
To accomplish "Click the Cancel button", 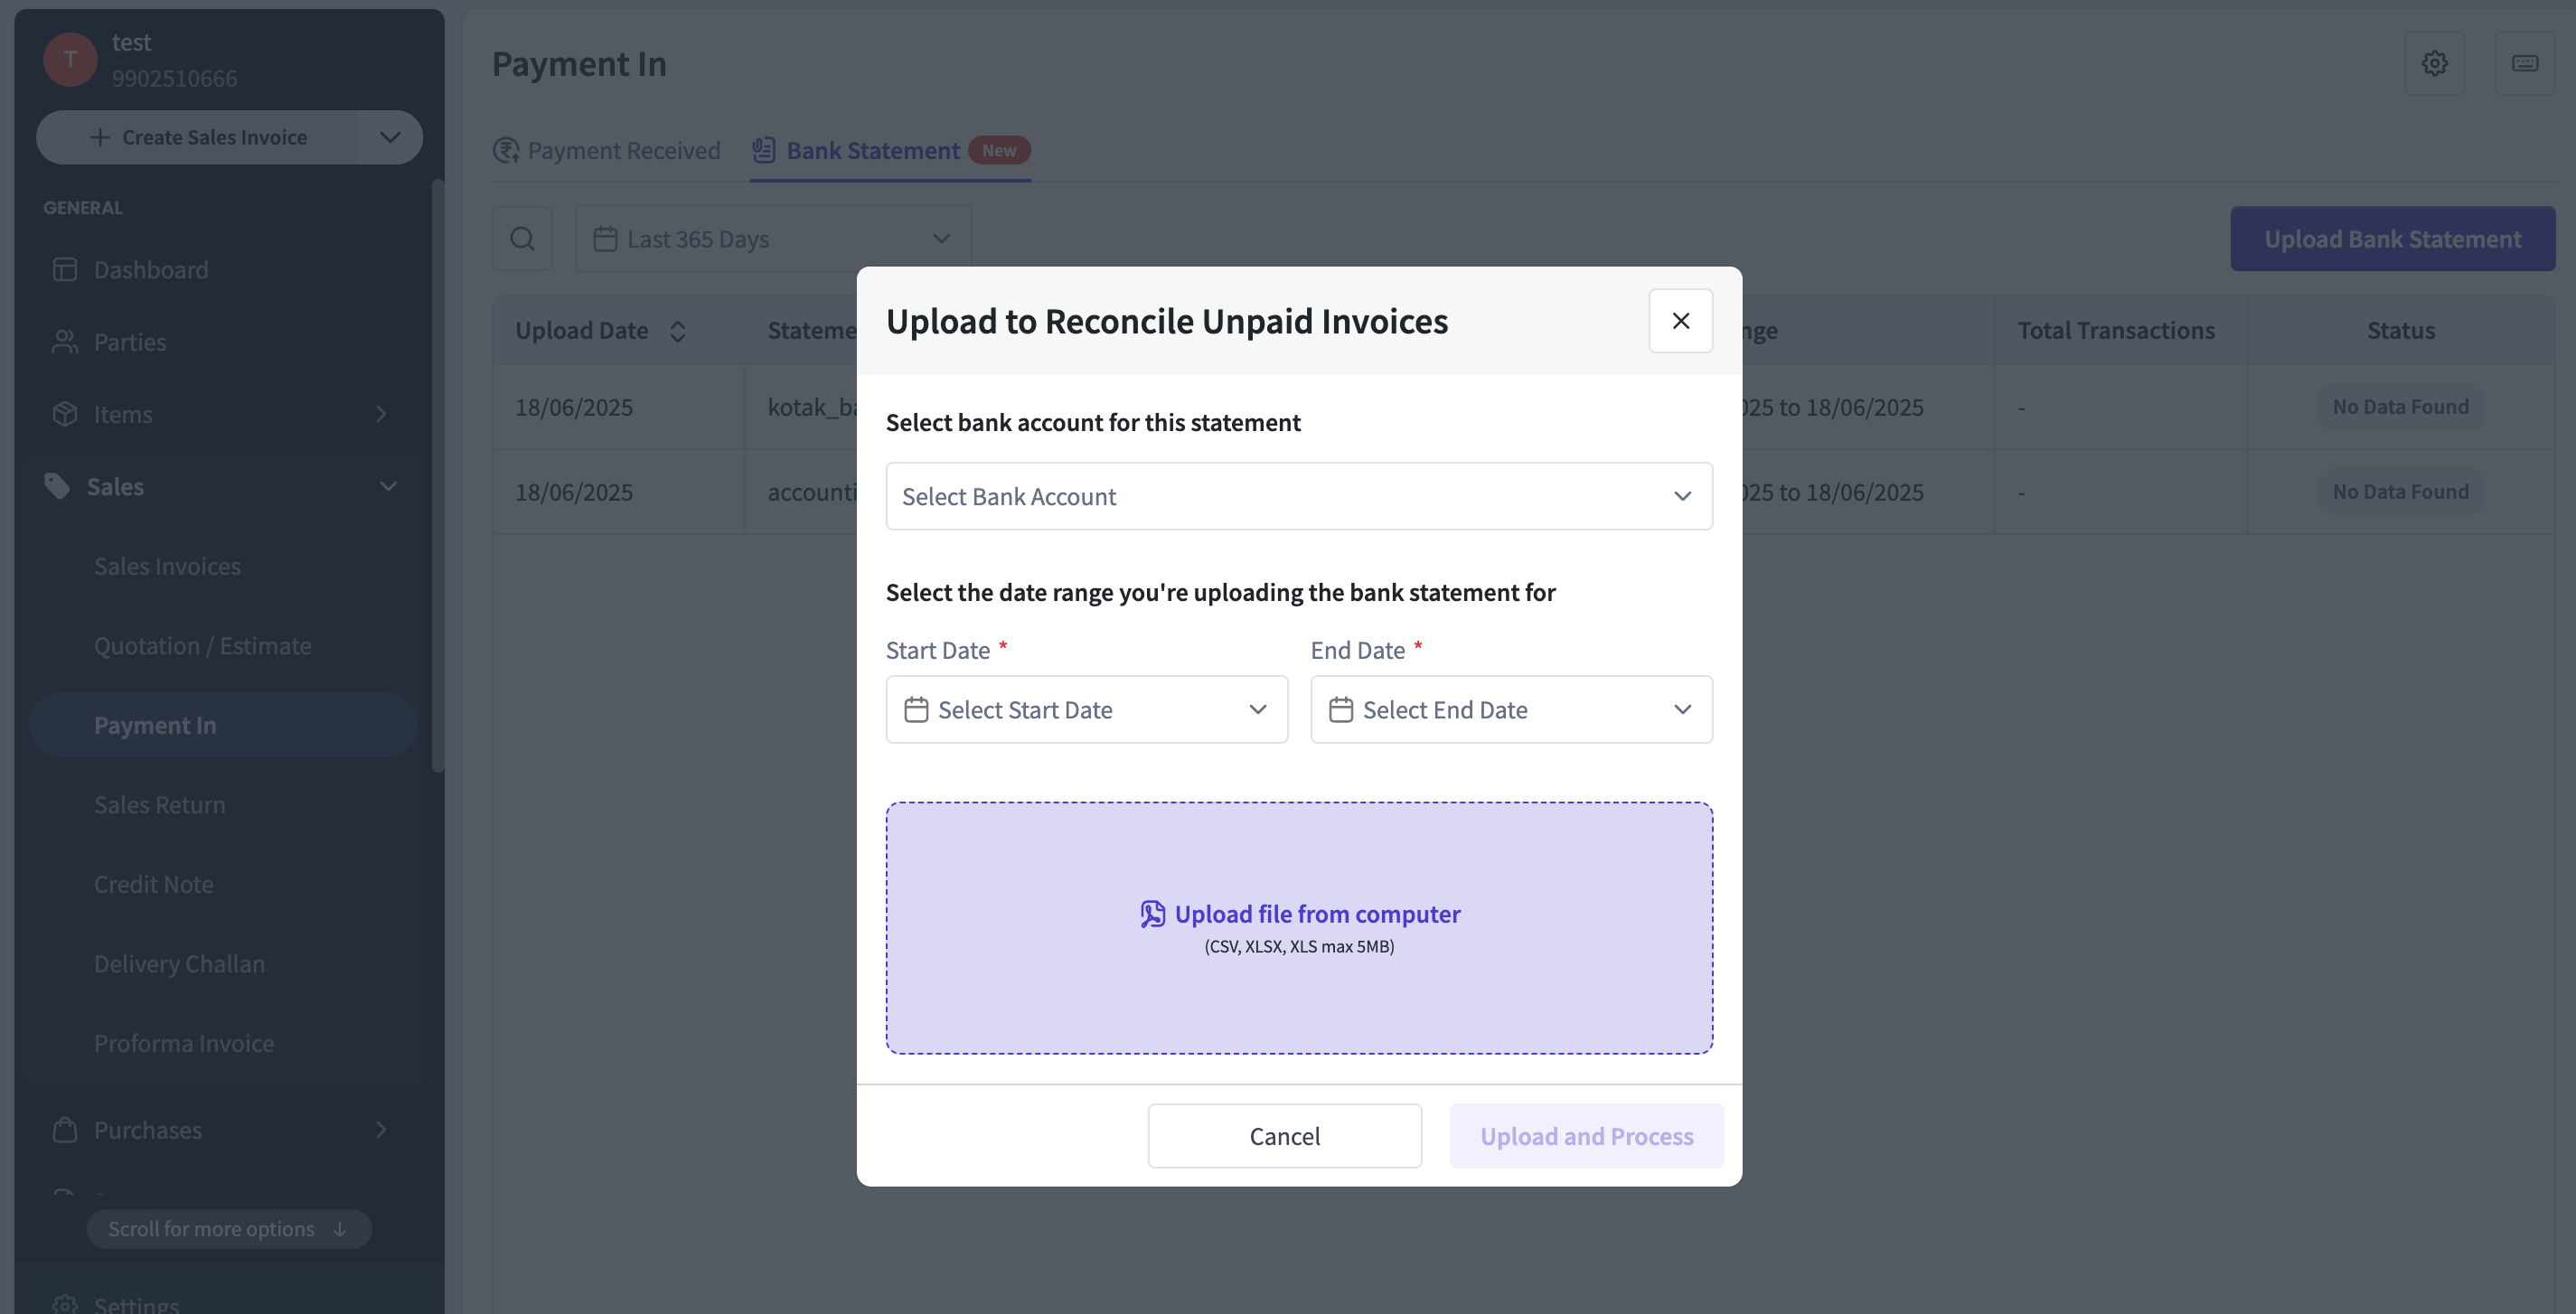I will [1284, 1135].
